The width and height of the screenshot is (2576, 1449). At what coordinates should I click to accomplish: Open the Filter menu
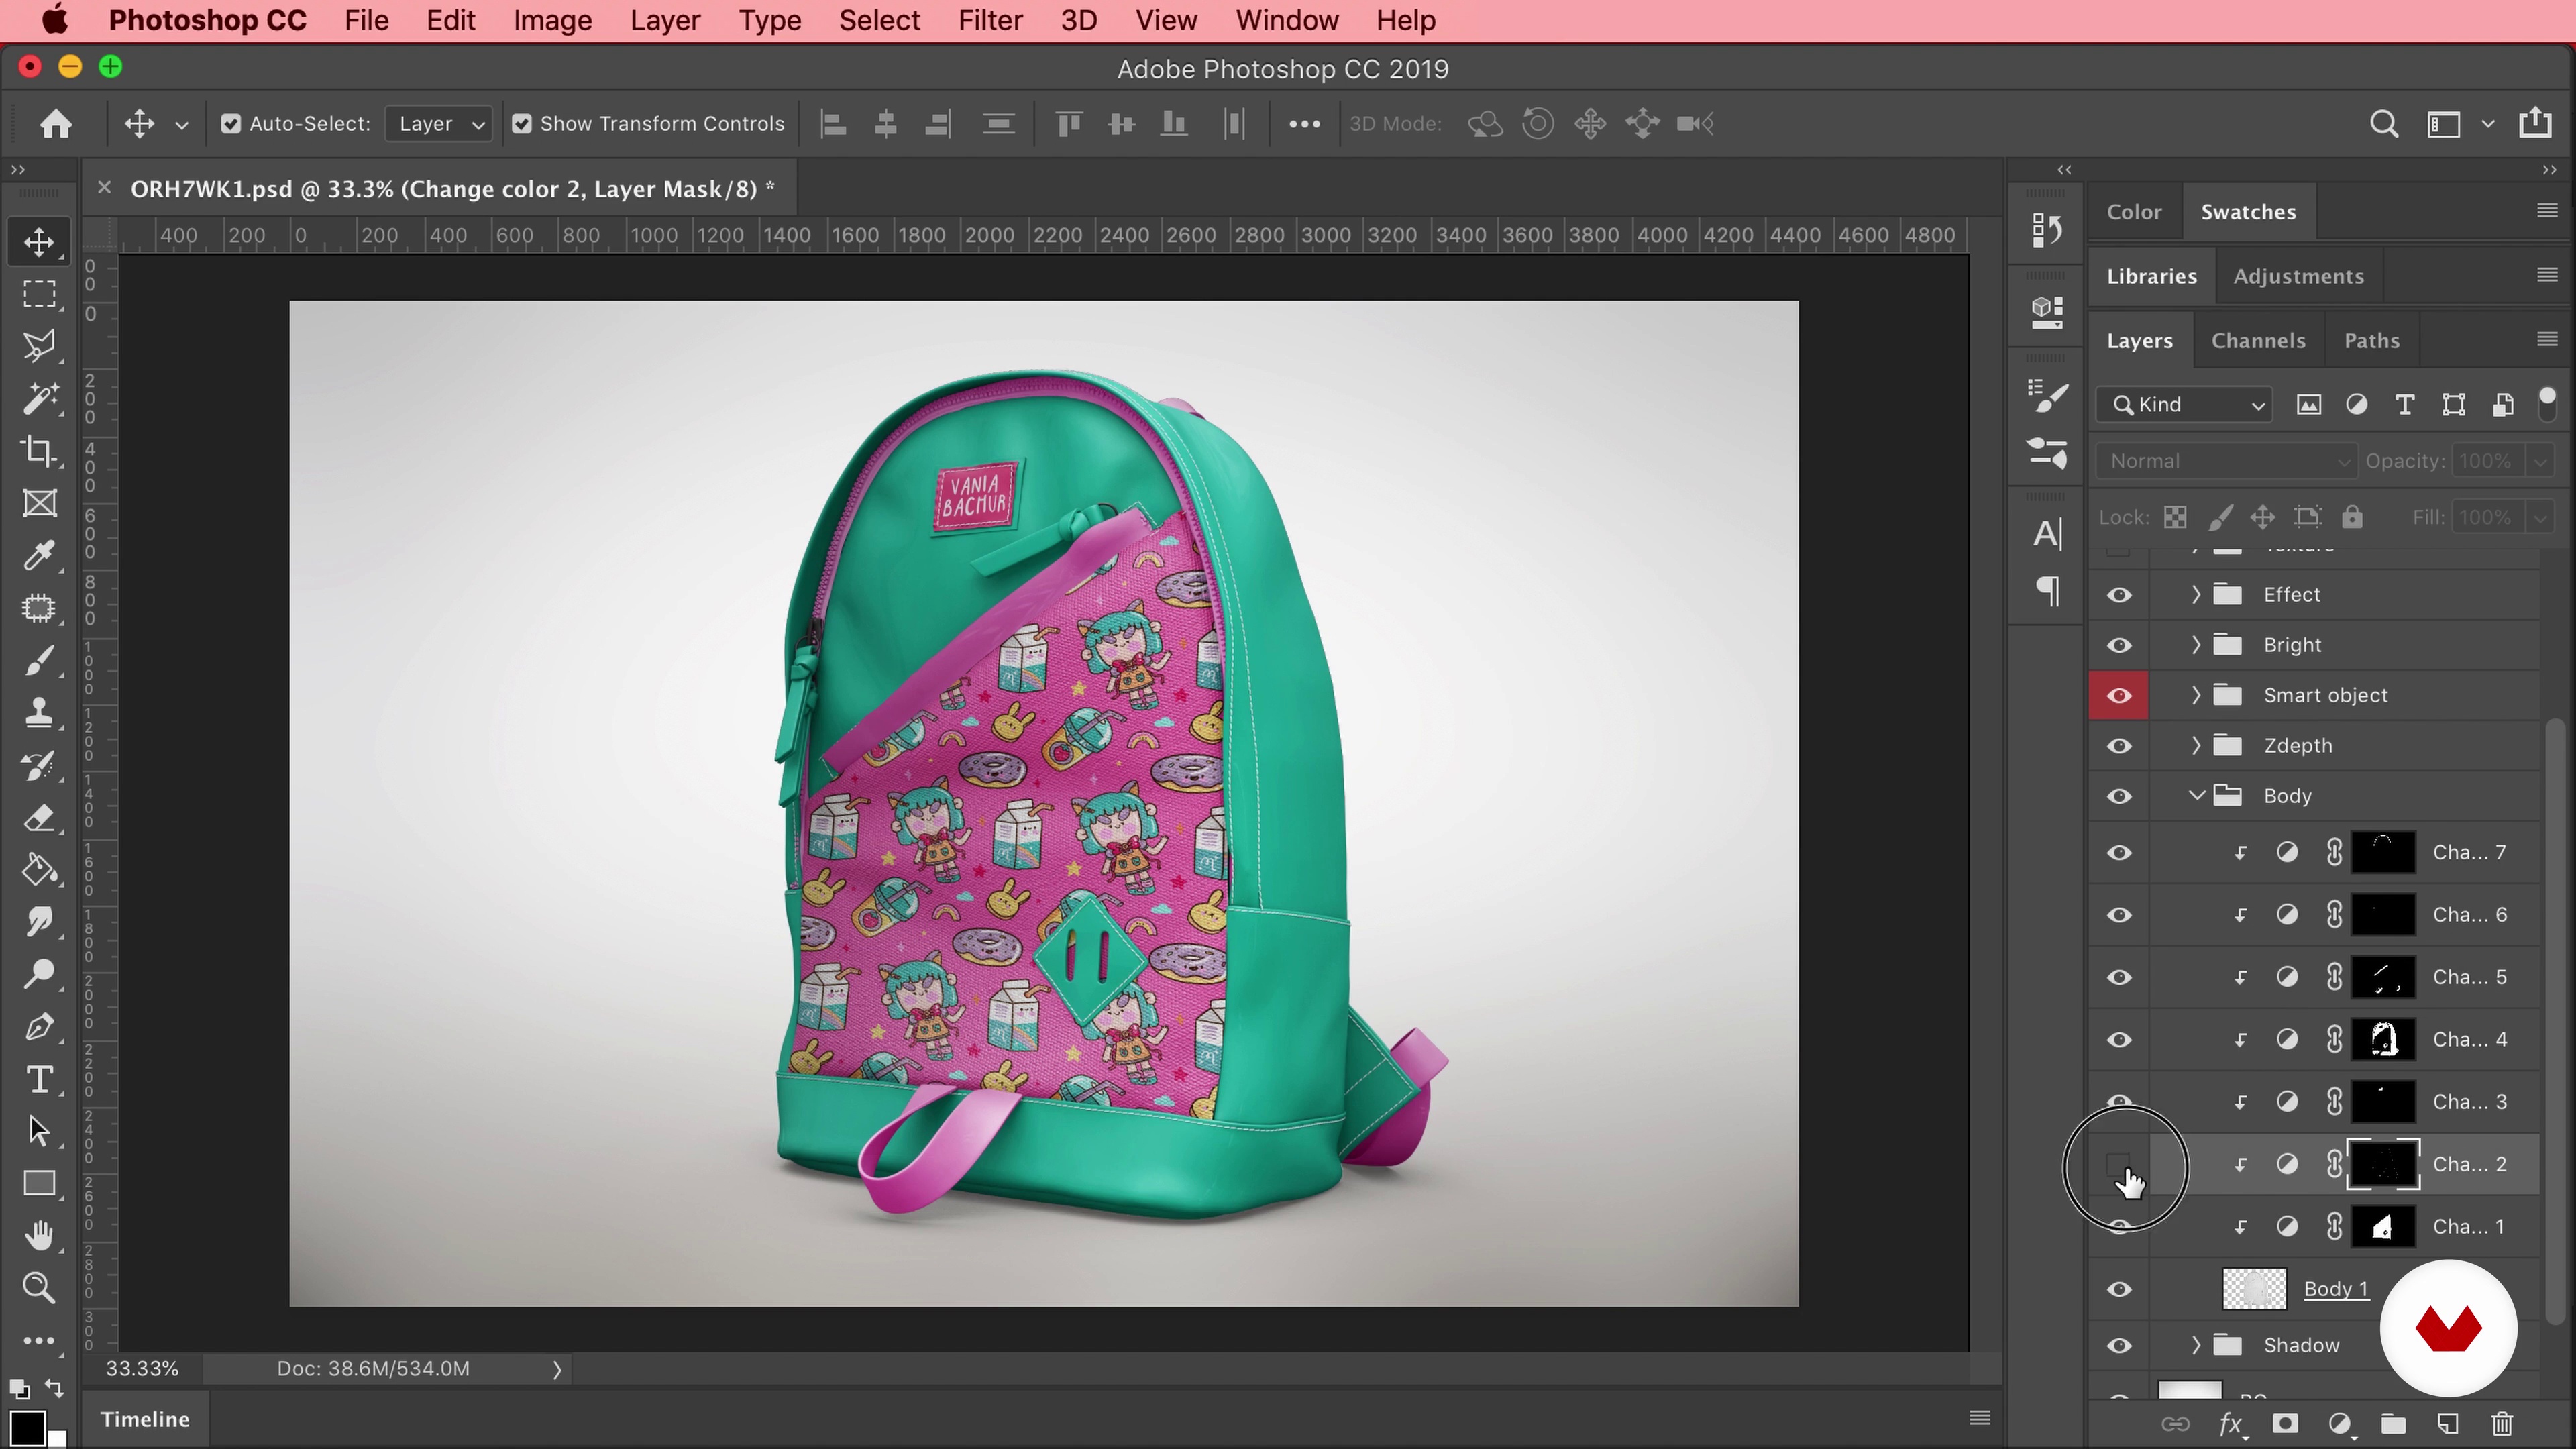[990, 20]
